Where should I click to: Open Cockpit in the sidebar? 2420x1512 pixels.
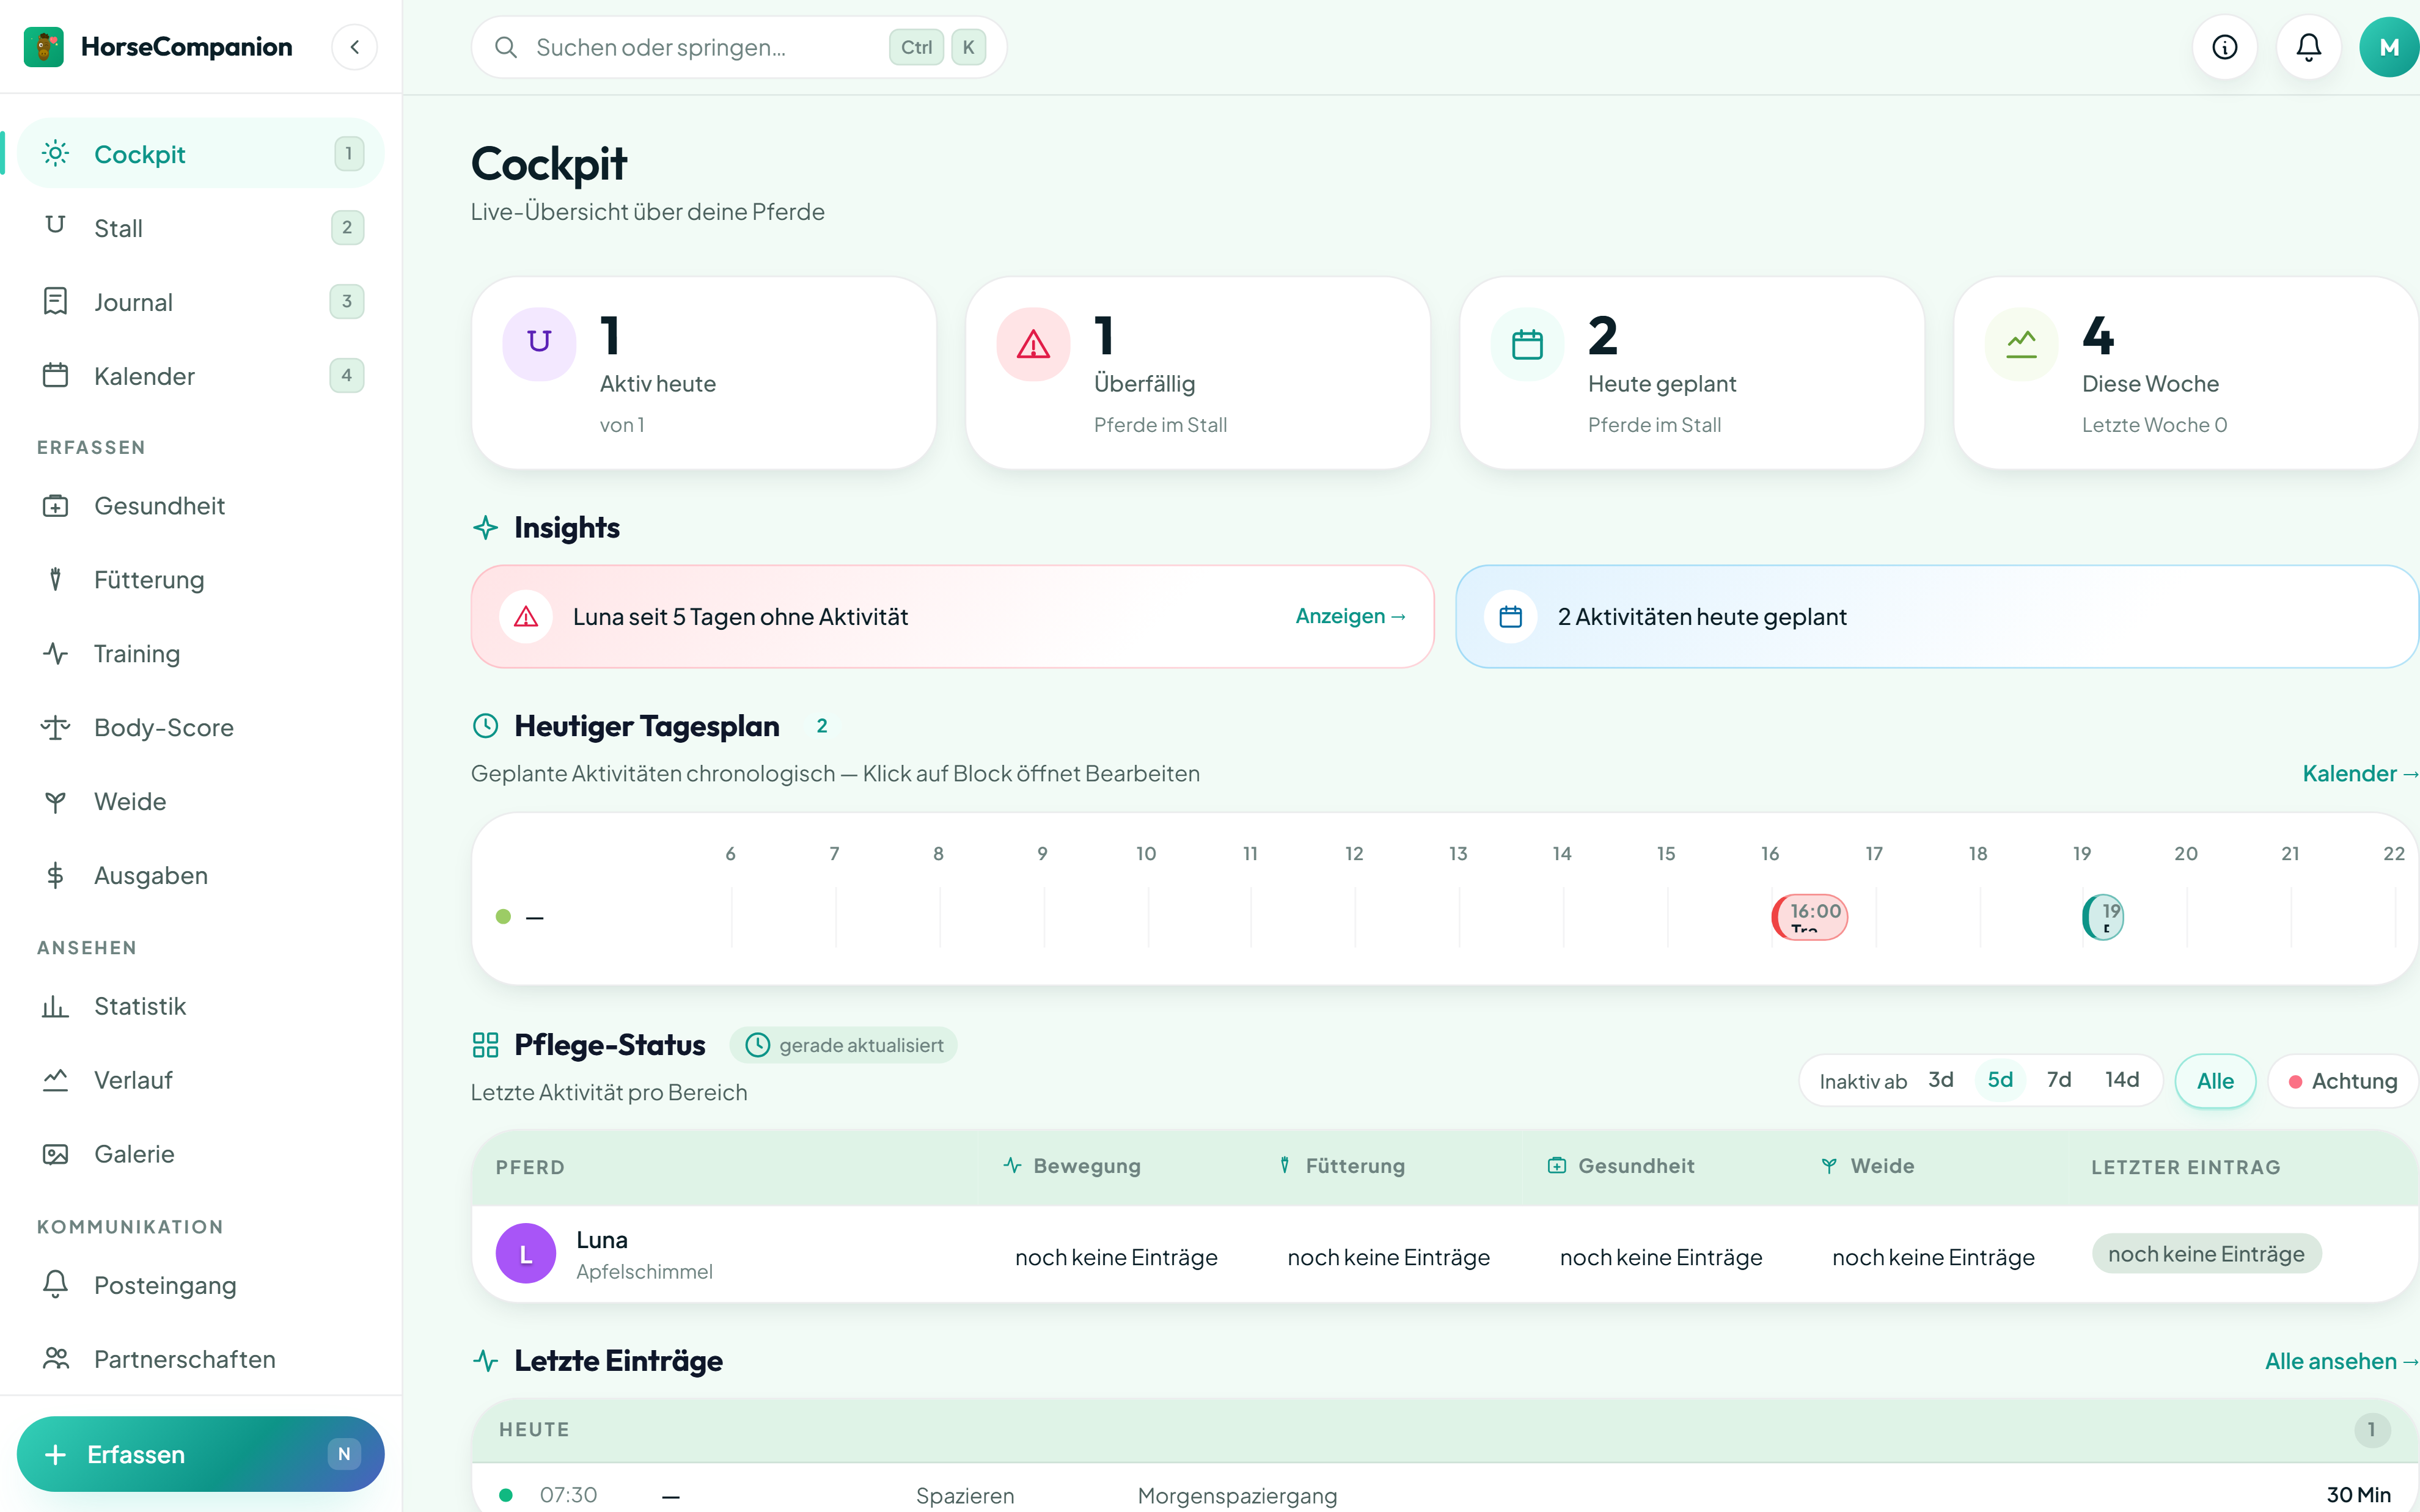point(201,154)
